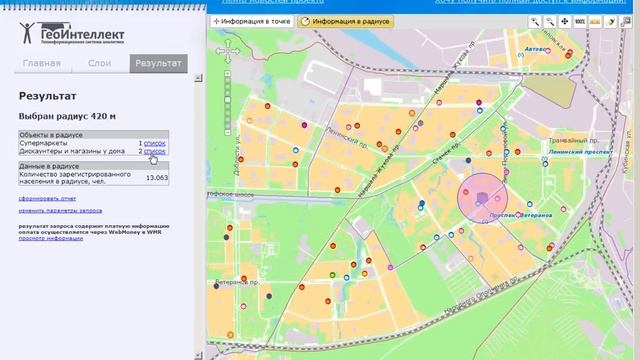Viewport: 640px width, 360px height.
Task: Switch to the Главная tab
Action: tap(42, 64)
